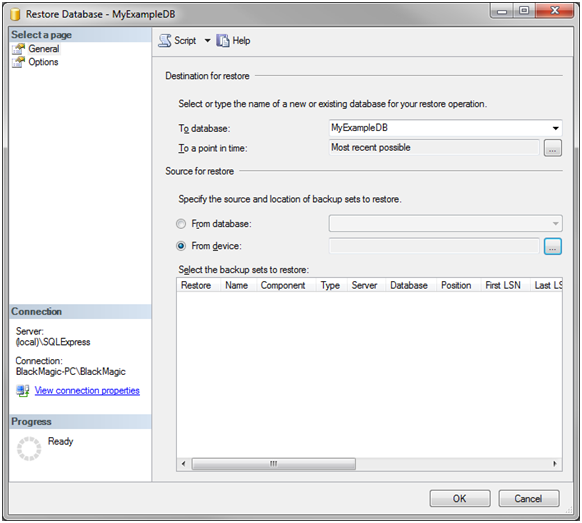Open View connection properties link

[x=87, y=390]
